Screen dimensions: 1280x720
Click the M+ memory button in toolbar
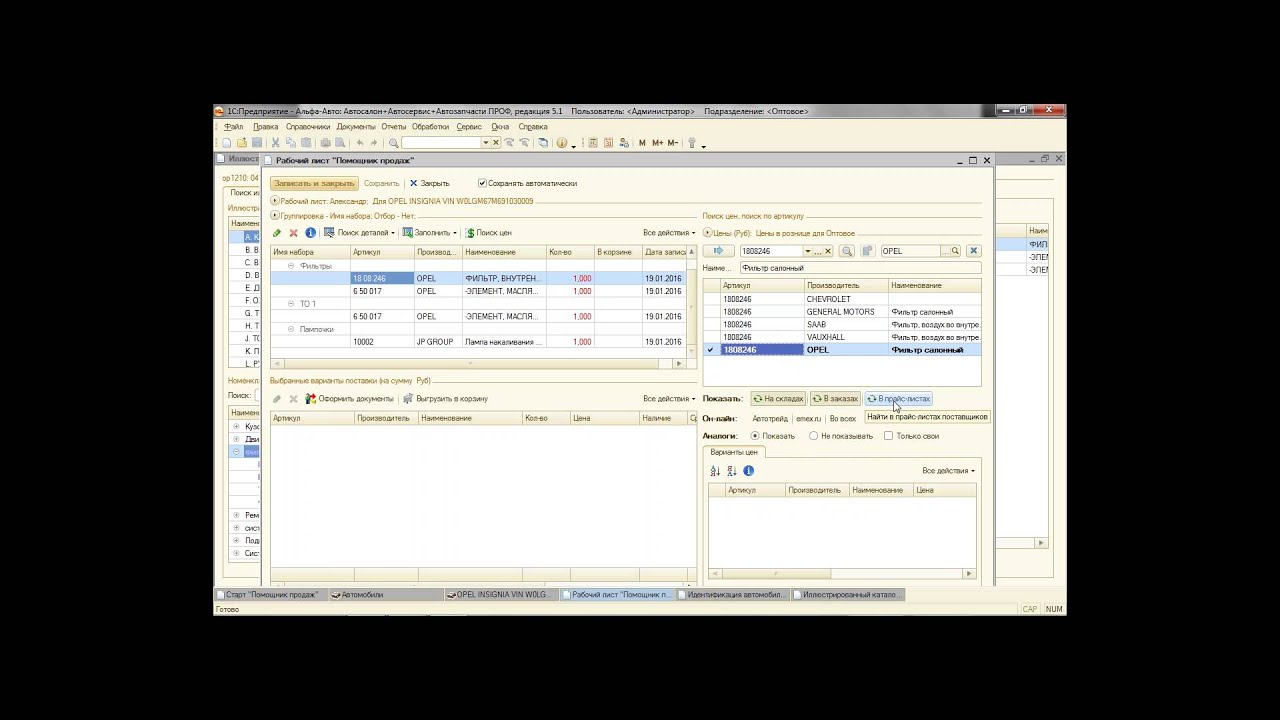pos(658,143)
